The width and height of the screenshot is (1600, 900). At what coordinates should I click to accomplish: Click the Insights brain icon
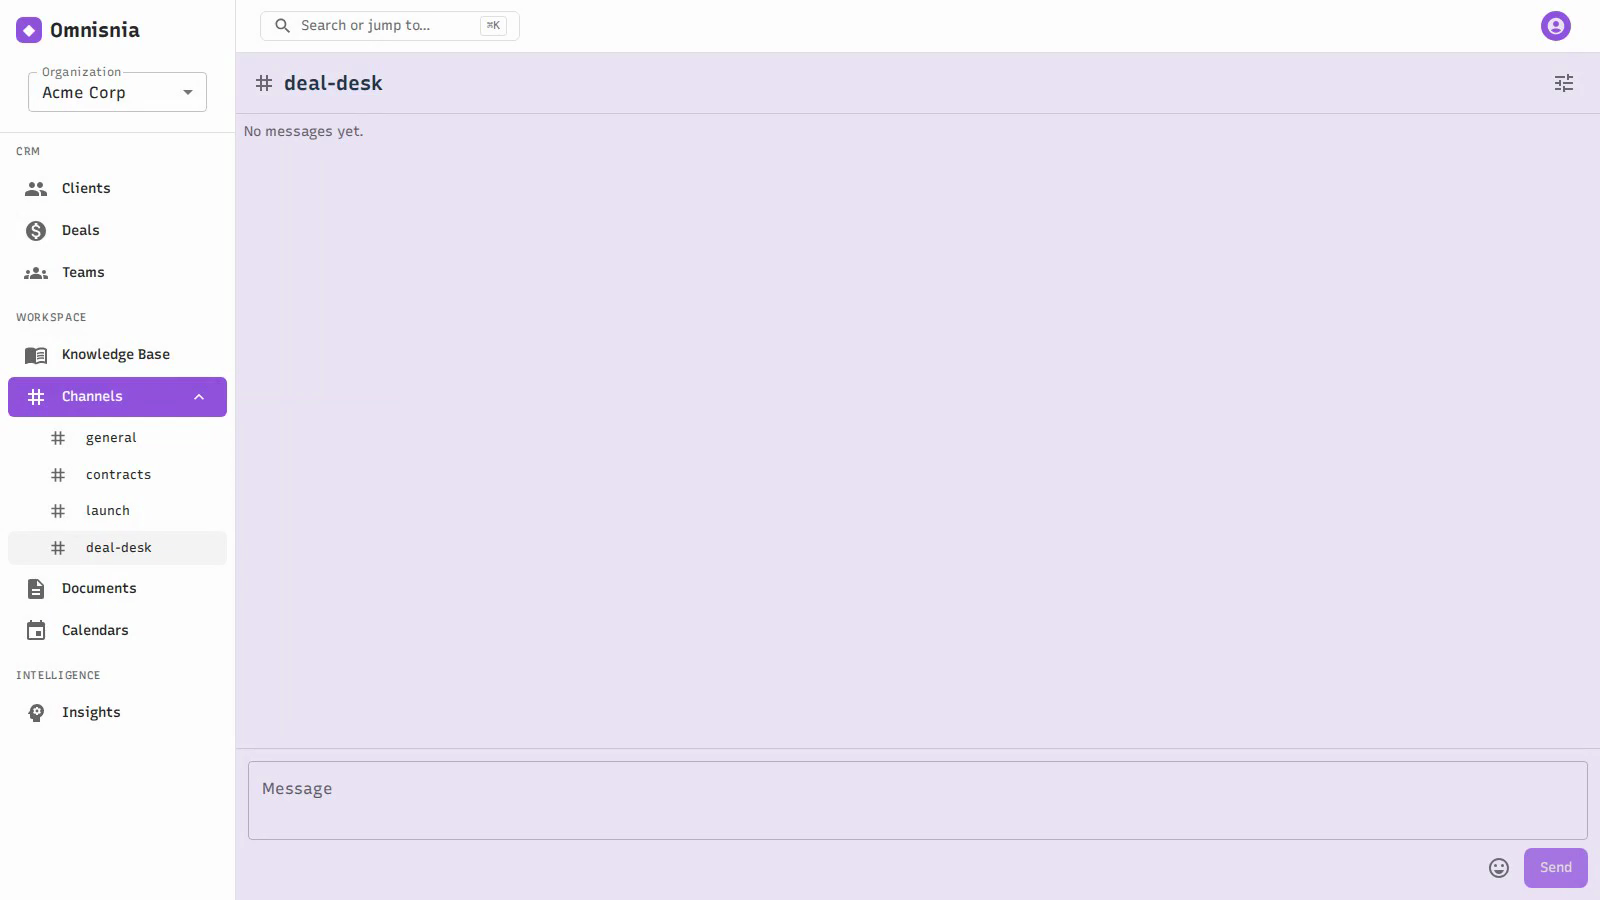point(36,713)
